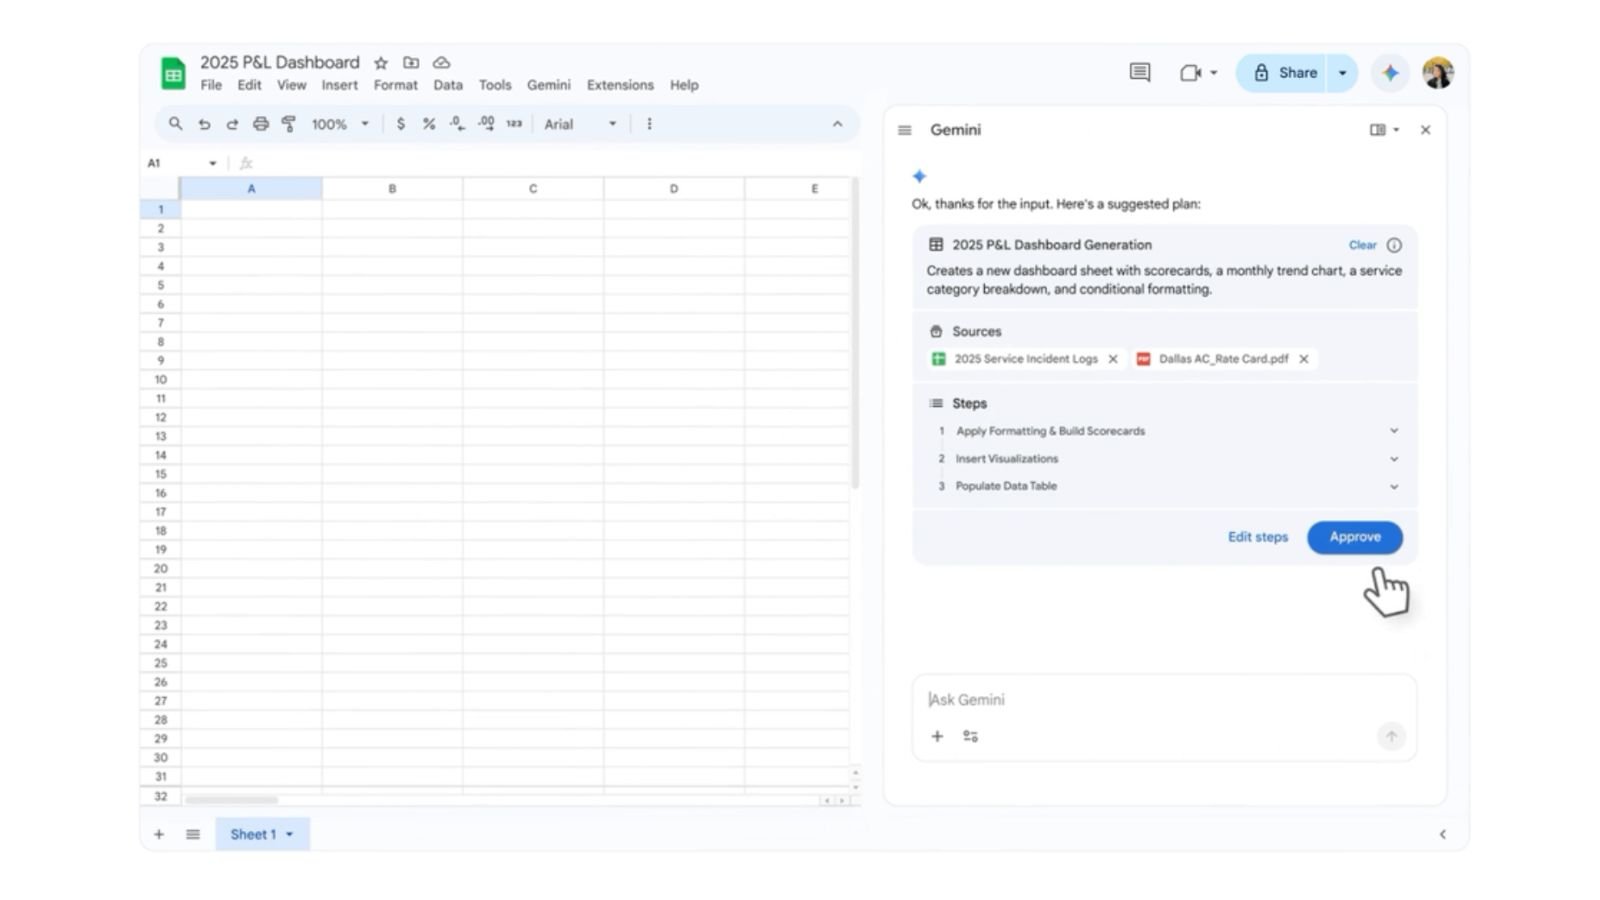Screen dimensions: 1600x900
Task: Open the Gemini menu
Action: point(548,85)
